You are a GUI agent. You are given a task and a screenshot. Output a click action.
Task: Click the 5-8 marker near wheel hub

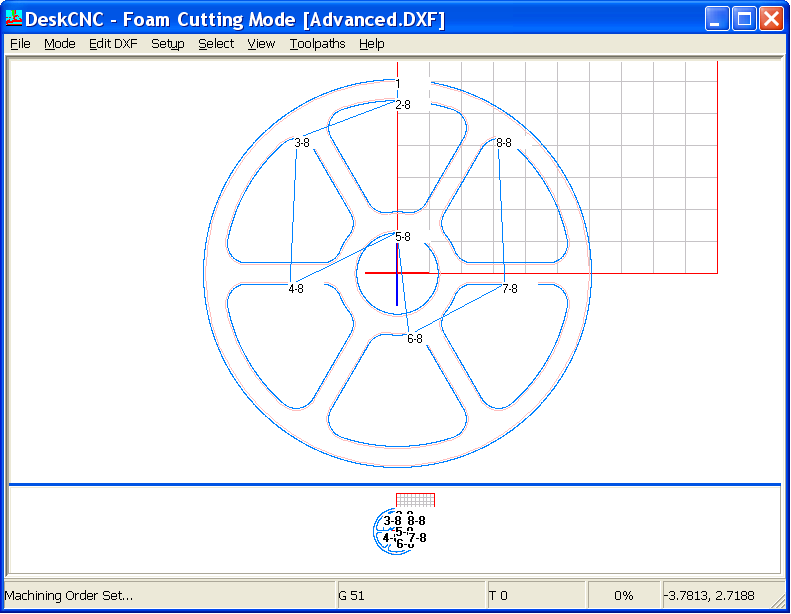point(403,237)
